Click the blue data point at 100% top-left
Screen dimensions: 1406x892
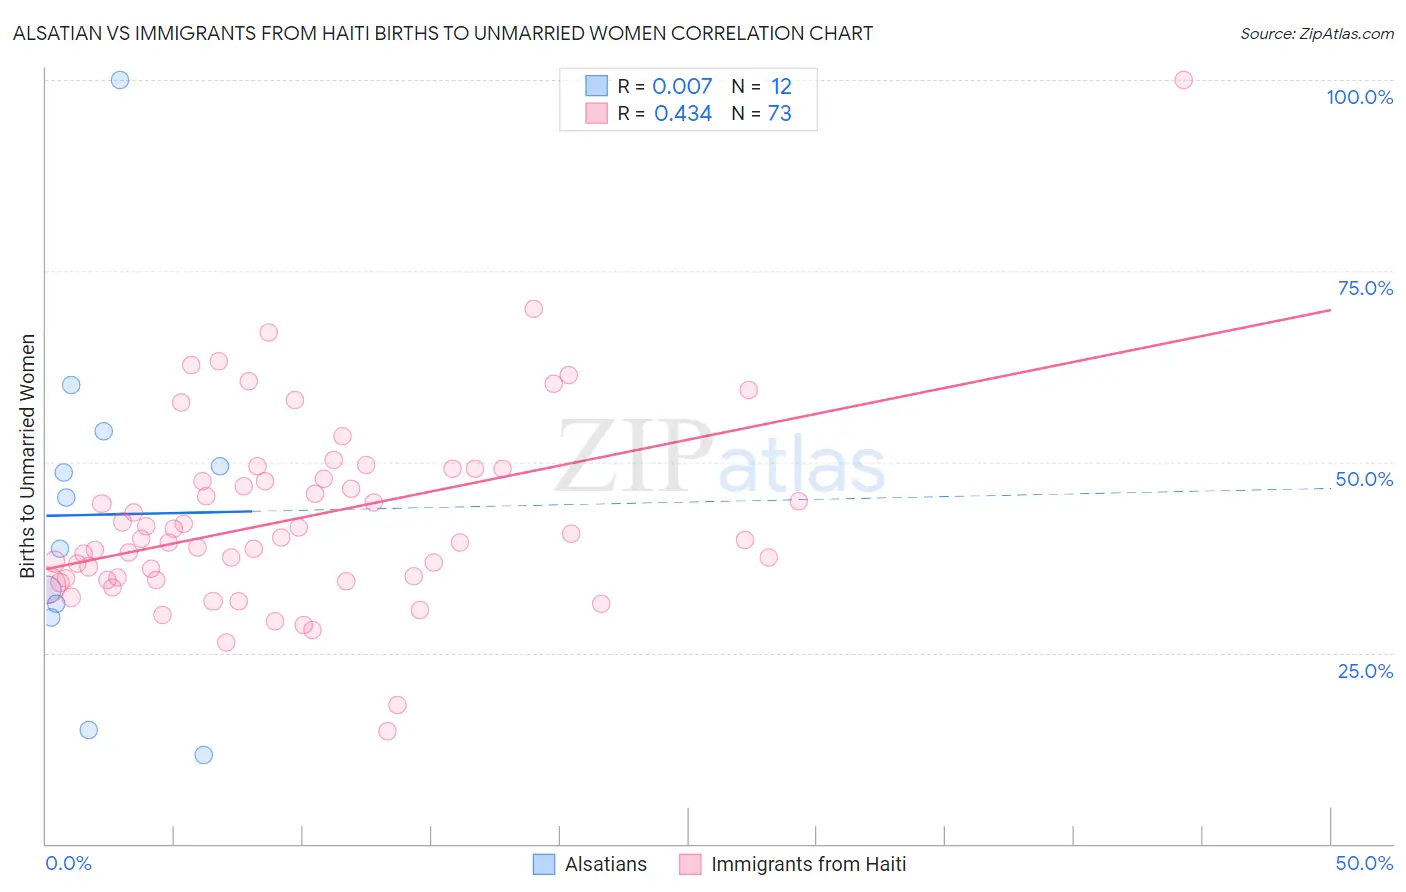tap(120, 80)
